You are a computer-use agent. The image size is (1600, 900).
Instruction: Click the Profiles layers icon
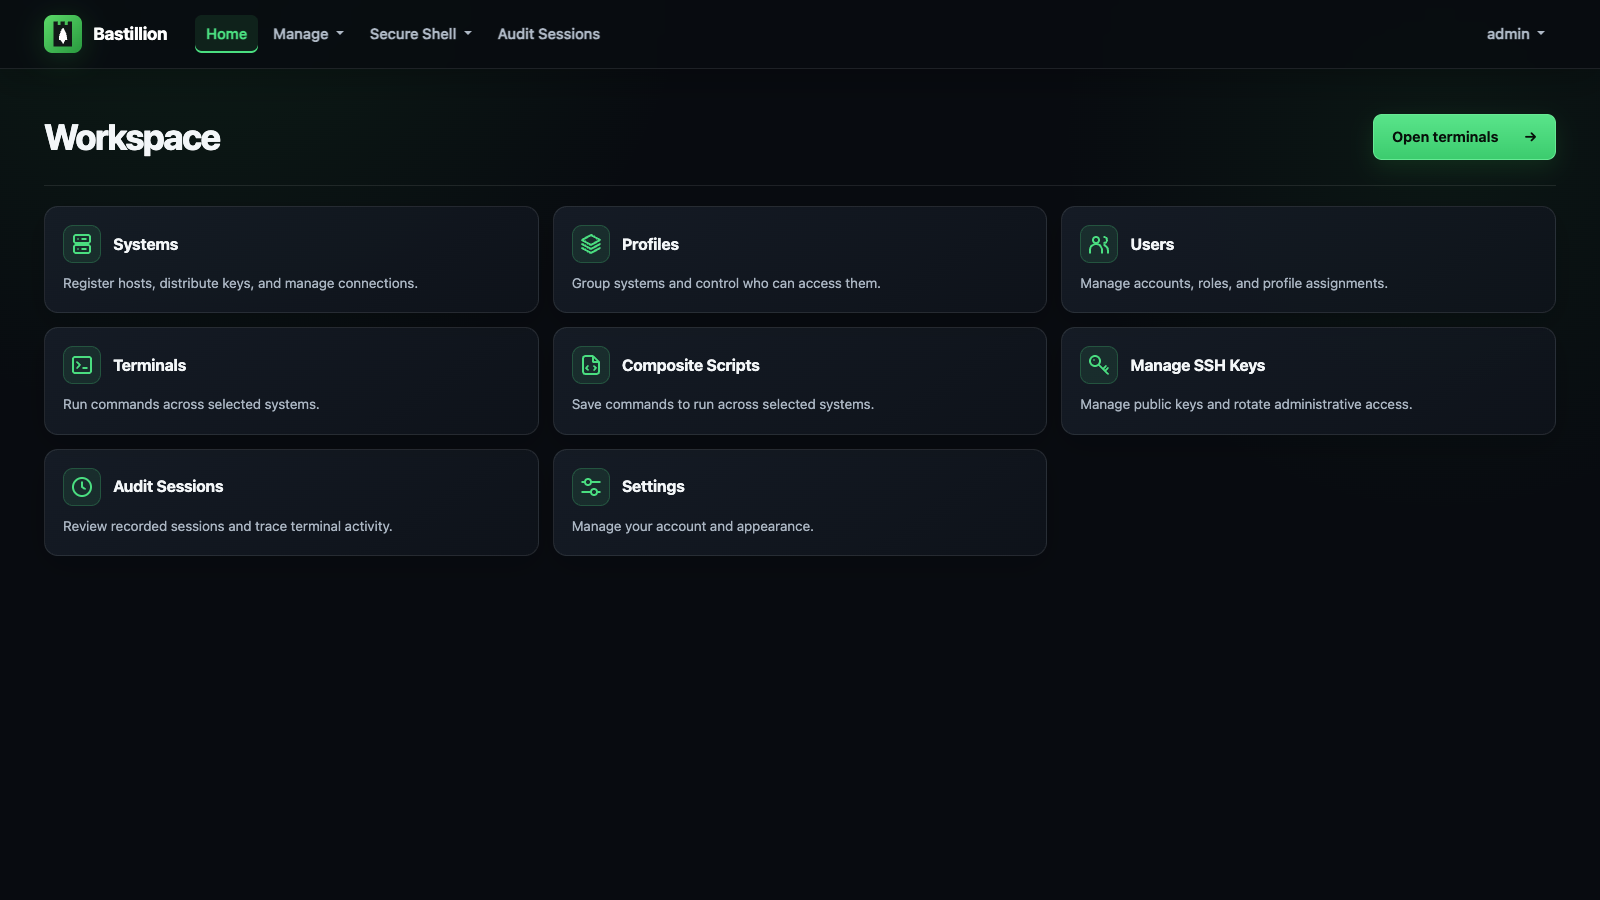(x=591, y=244)
